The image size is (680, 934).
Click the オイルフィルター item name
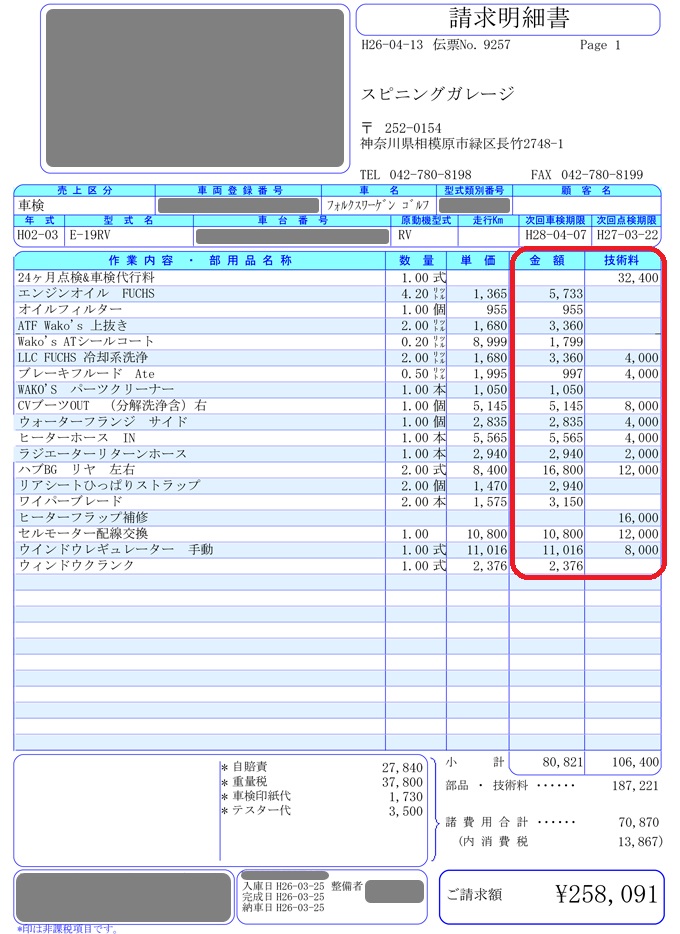click(70, 310)
